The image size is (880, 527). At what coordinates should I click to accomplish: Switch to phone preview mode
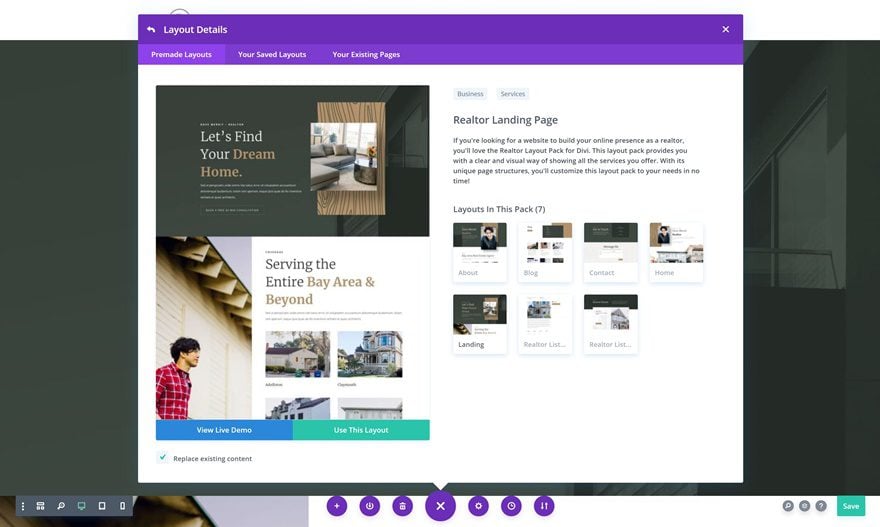pos(123,506)
